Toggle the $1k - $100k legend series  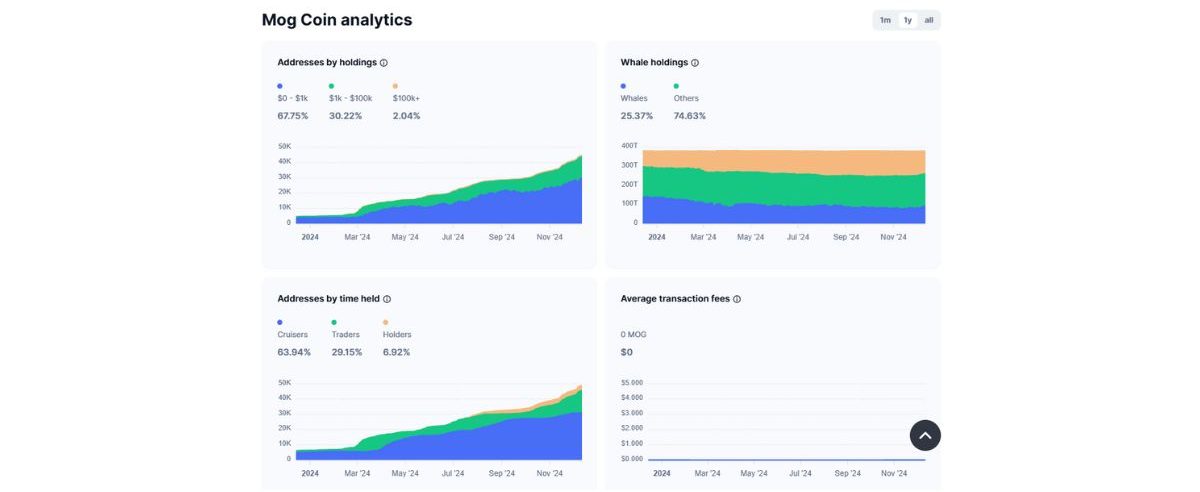[350, 98]
